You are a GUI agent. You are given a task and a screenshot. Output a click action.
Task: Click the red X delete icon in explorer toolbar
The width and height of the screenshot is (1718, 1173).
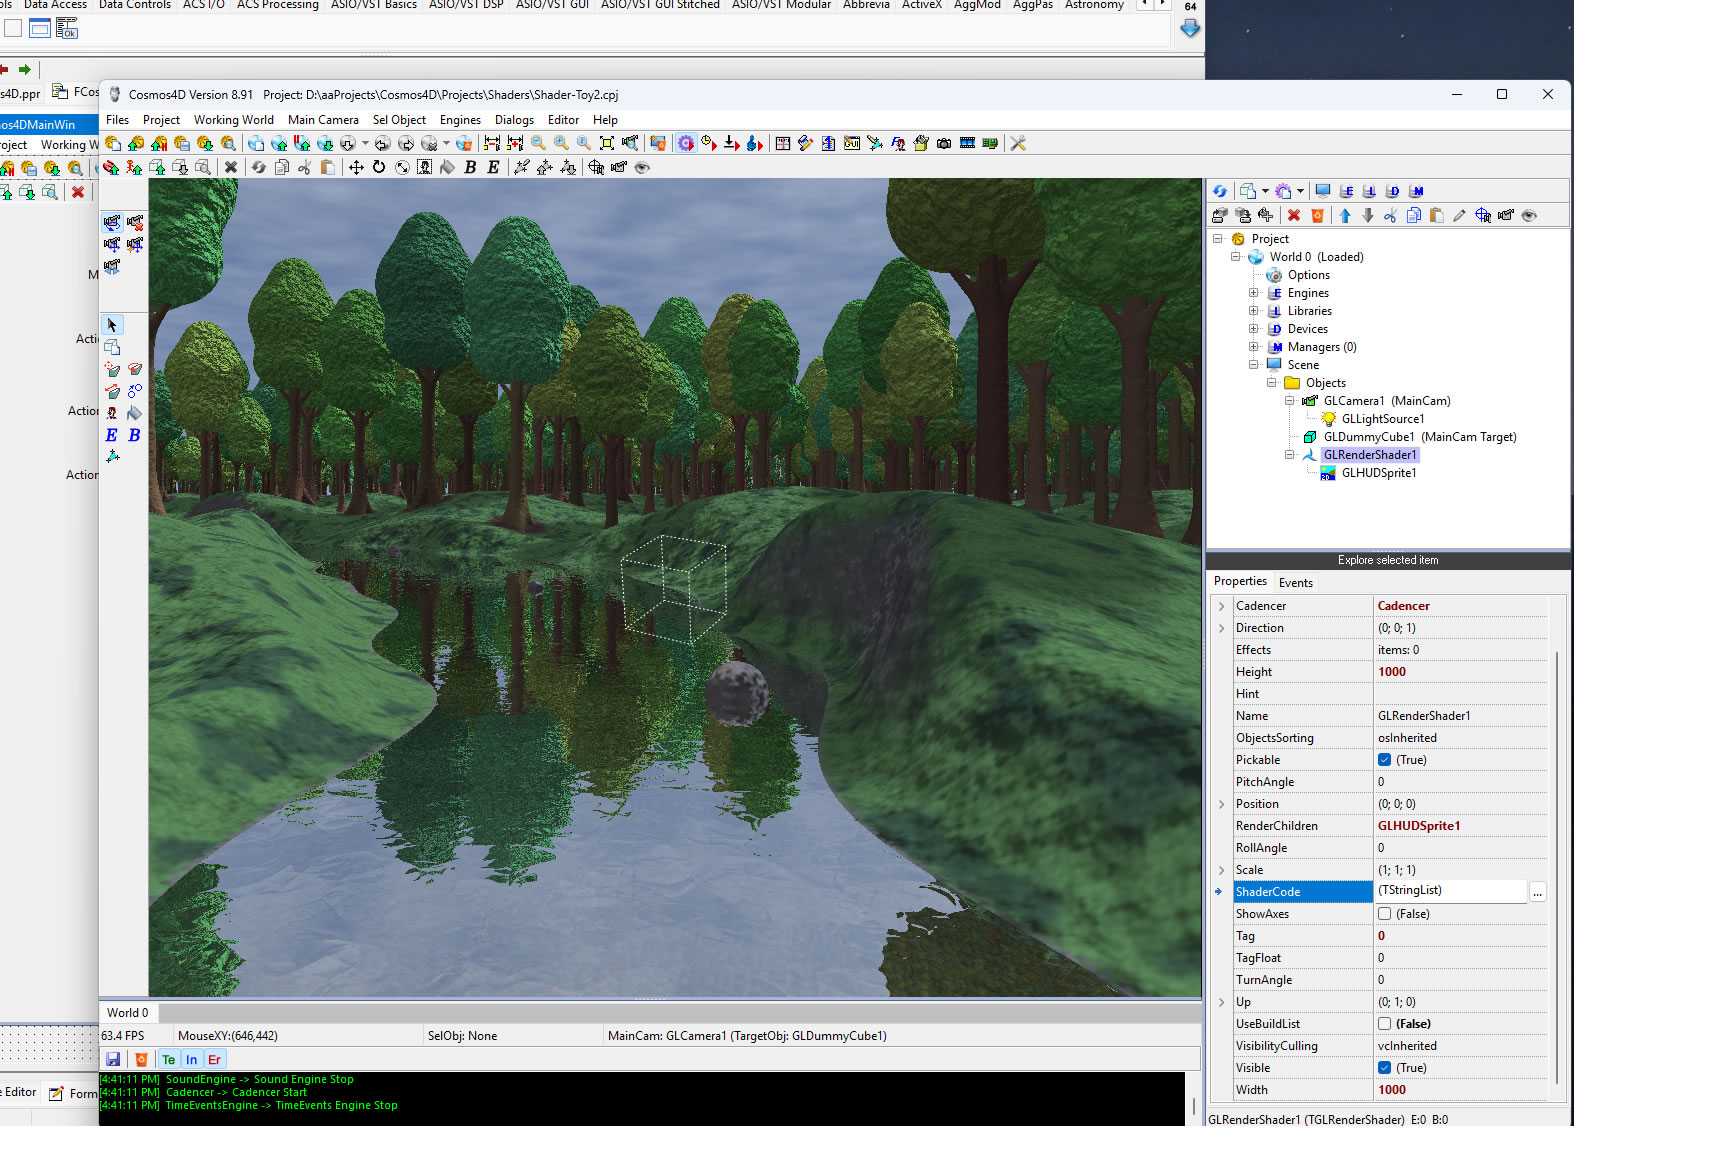pyautogui.click(x=1294, y=215)
